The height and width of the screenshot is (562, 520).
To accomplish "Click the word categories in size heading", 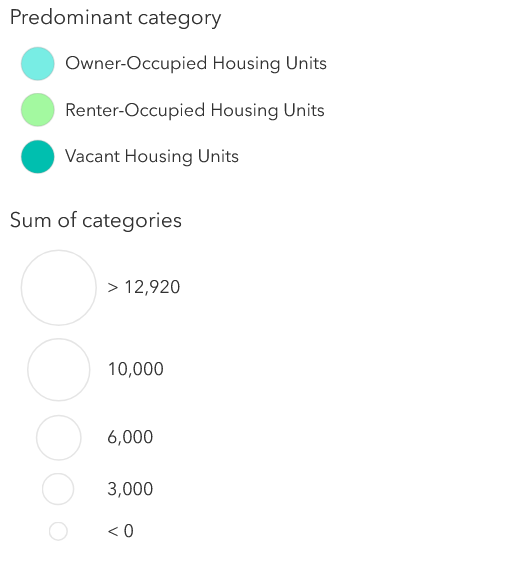I will [x=132, y=221].
